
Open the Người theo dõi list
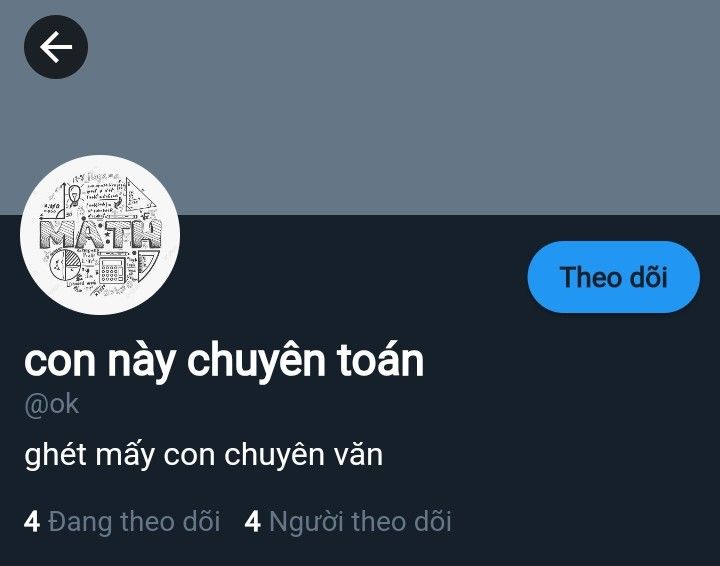348,521
